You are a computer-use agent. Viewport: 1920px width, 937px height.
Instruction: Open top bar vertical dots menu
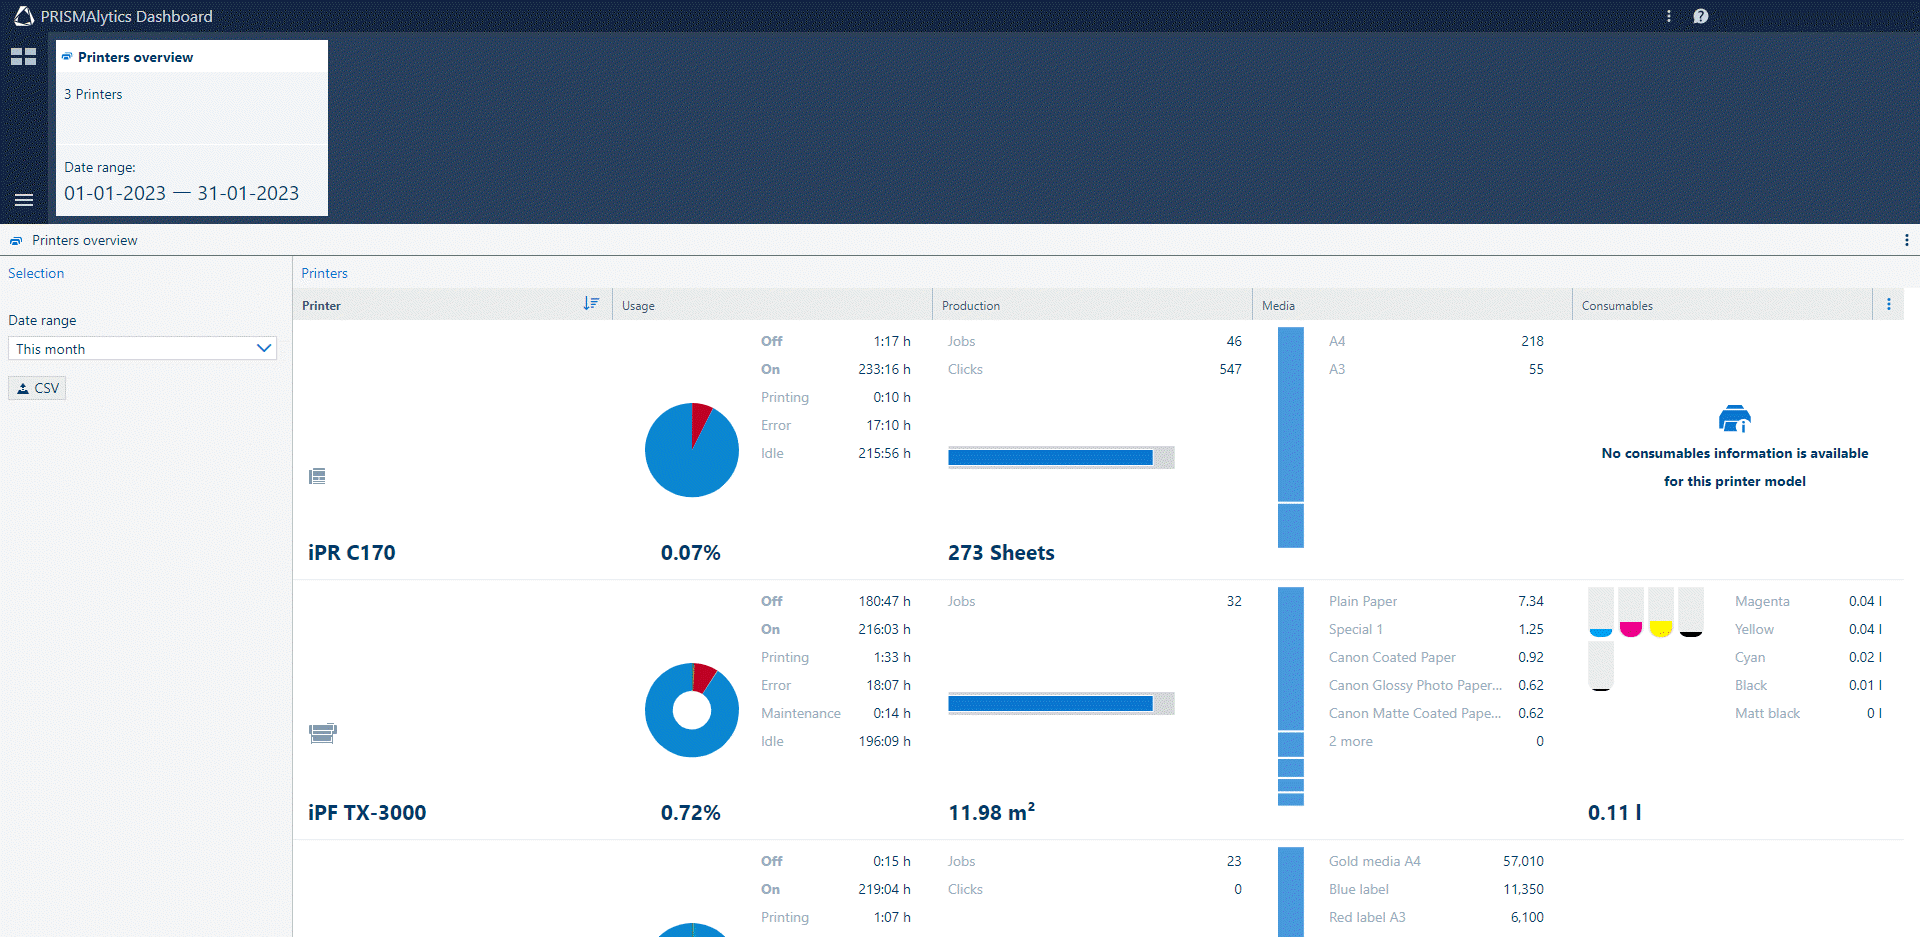tap(1668, 16)
